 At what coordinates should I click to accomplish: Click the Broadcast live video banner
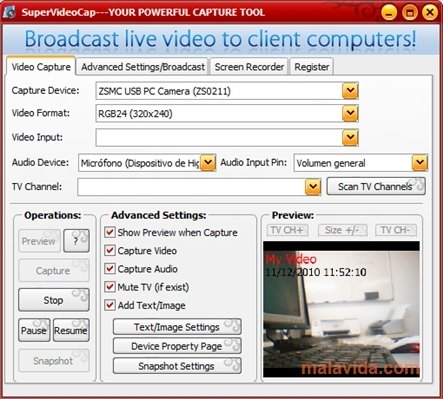point(220,39)
